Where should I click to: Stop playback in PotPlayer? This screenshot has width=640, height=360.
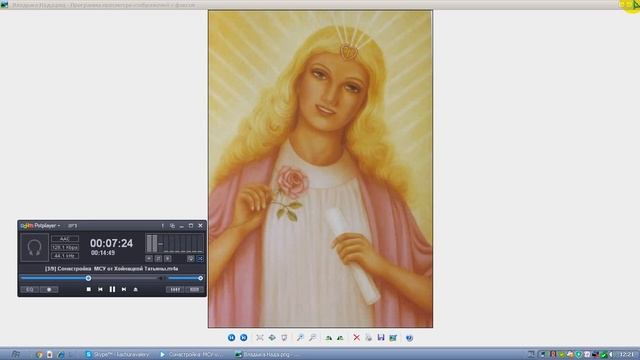[89, 289]
